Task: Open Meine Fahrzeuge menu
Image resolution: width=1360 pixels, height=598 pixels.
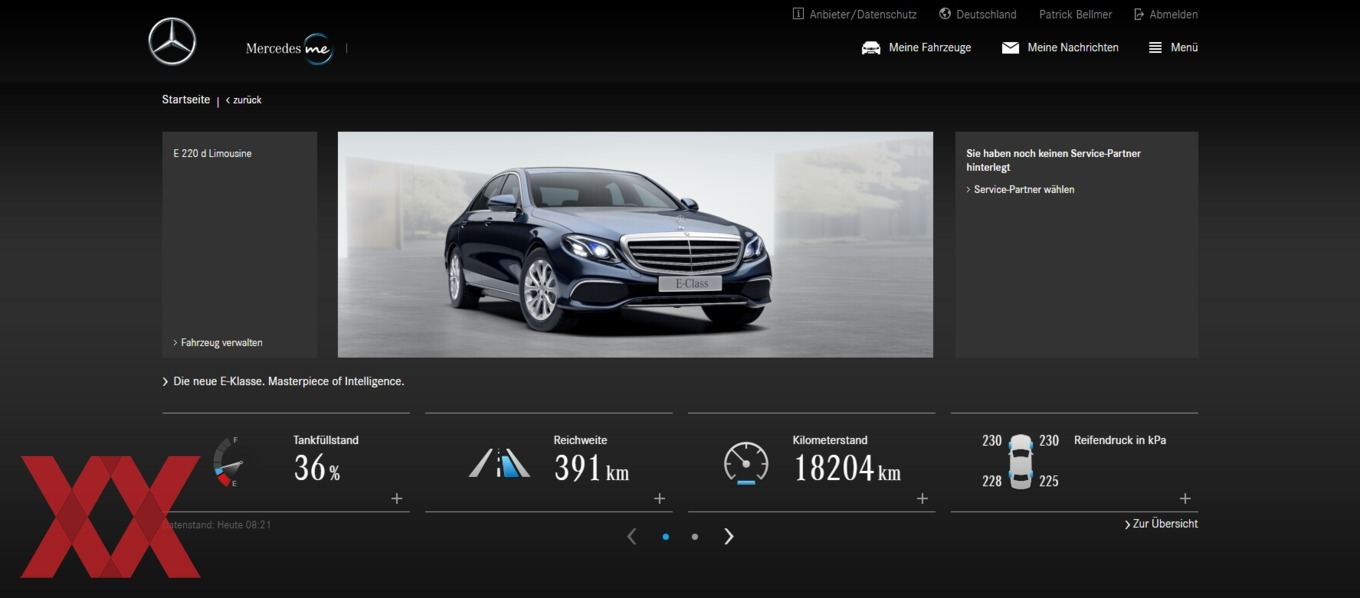Action: [x=930, y=48]
